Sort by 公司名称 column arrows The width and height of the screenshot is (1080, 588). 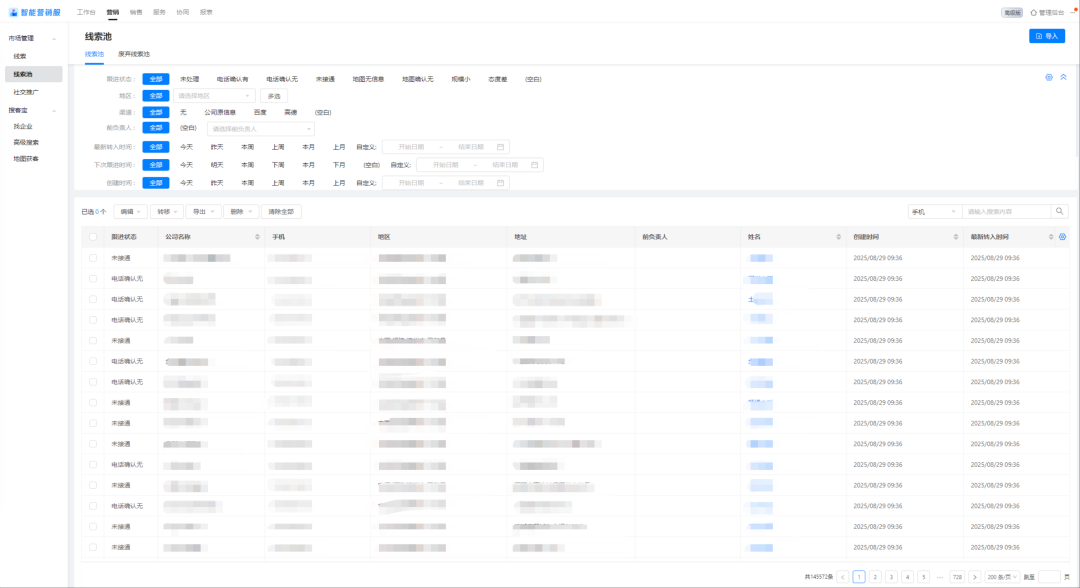pos(257,237)
